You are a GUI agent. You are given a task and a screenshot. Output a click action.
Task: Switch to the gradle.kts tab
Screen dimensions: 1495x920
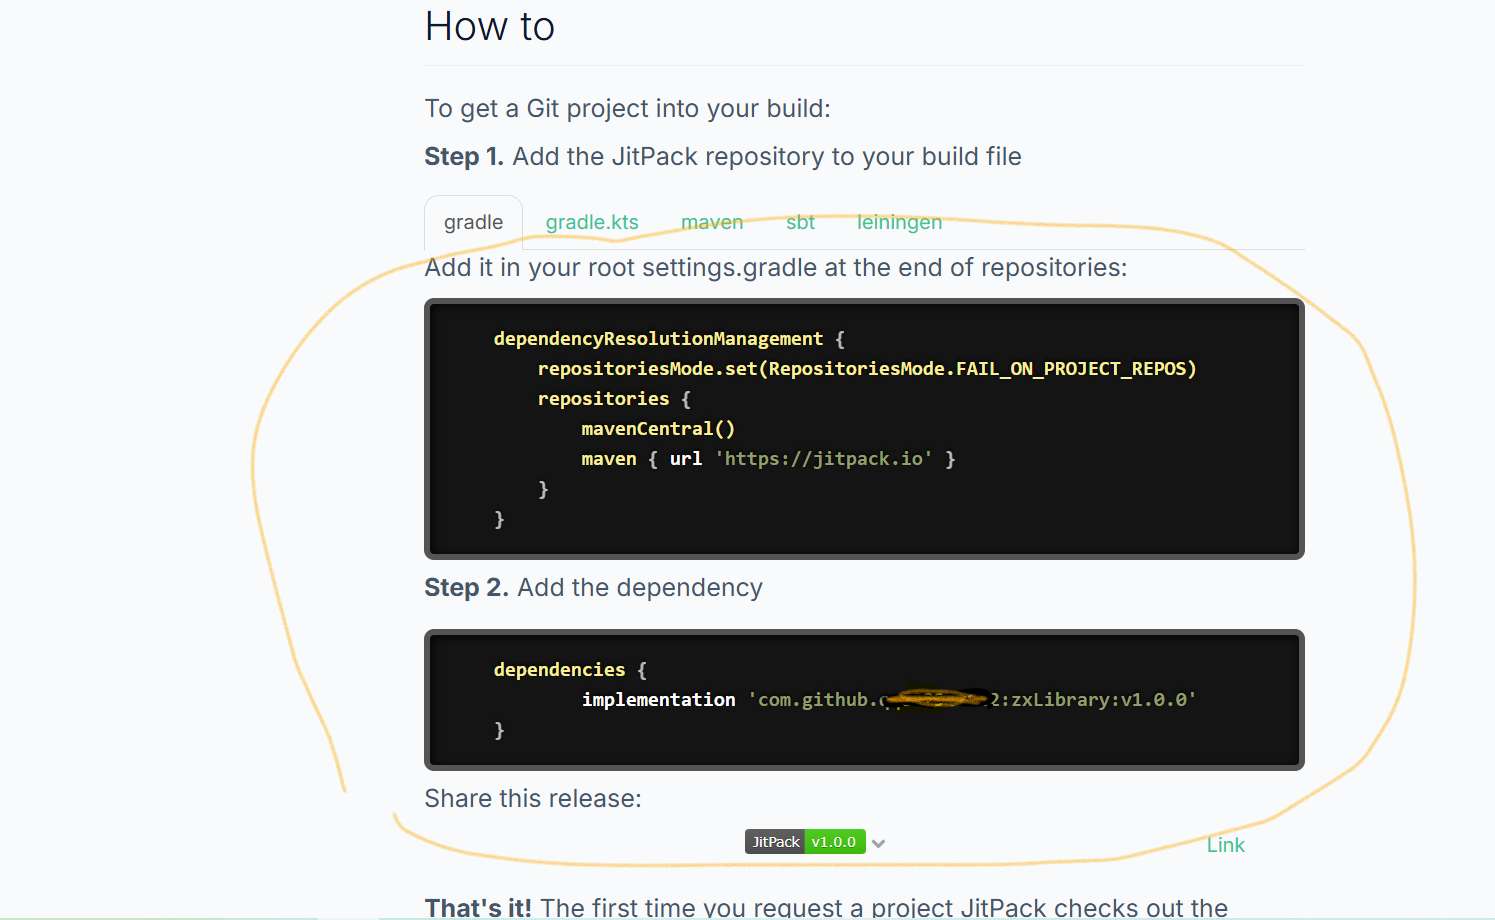point(592,222)
